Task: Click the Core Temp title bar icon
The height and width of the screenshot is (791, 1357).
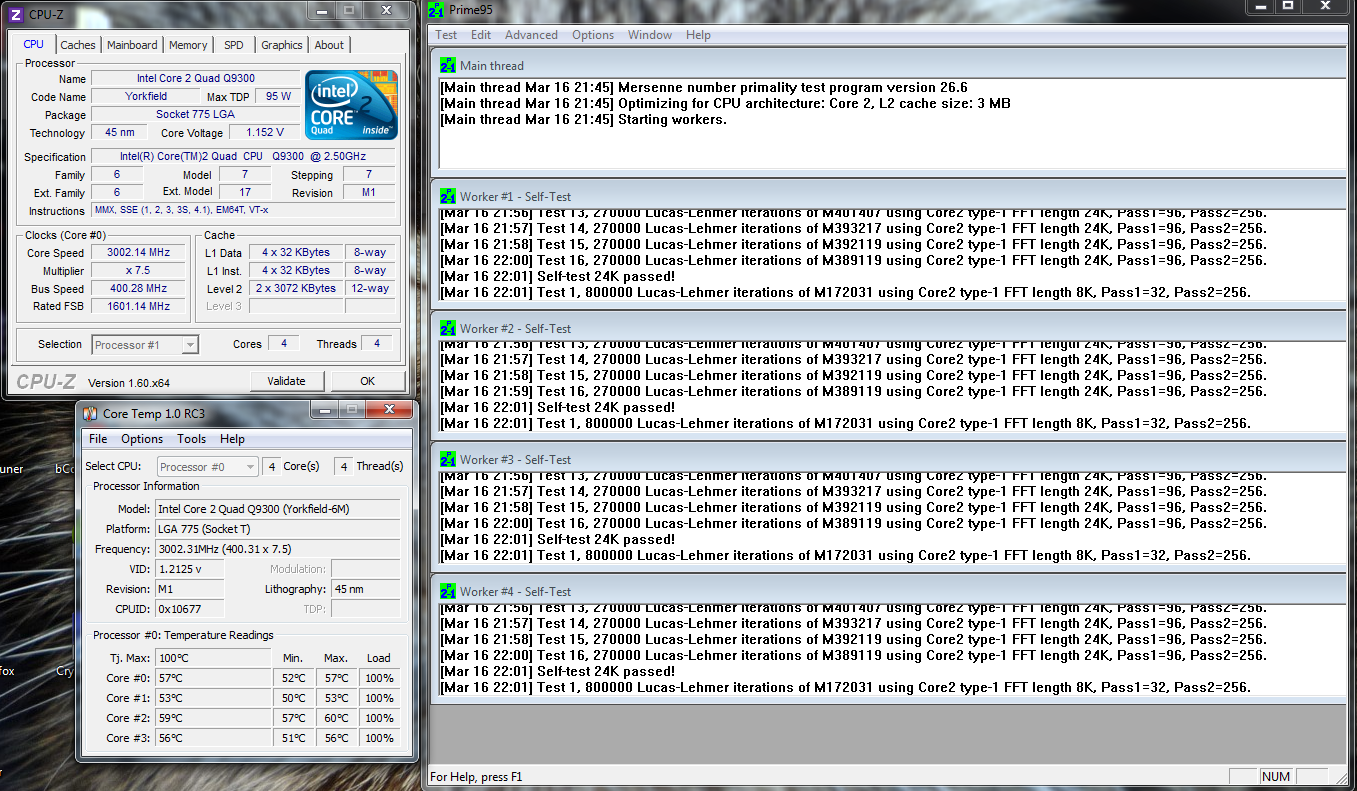Action: click(91, 413)
